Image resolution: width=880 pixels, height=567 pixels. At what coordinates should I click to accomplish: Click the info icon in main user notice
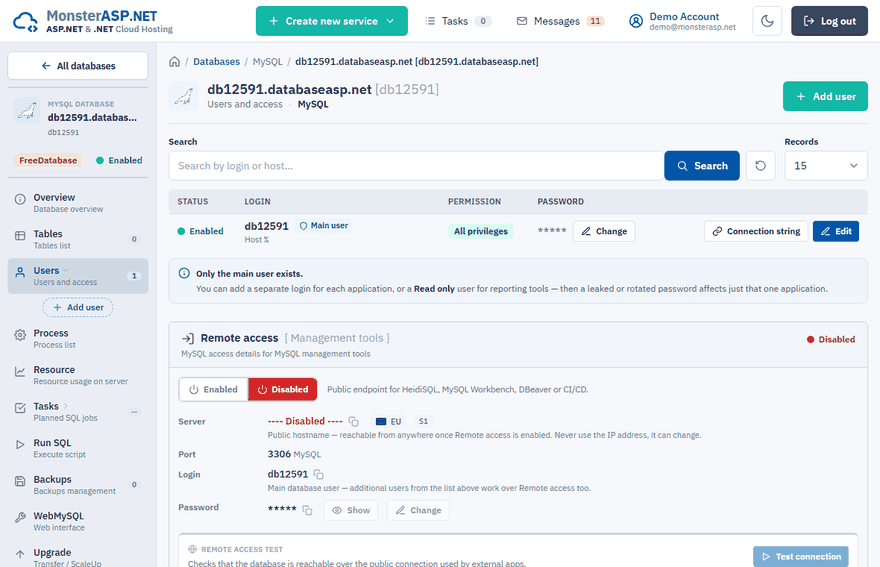[x=184, y=273]
